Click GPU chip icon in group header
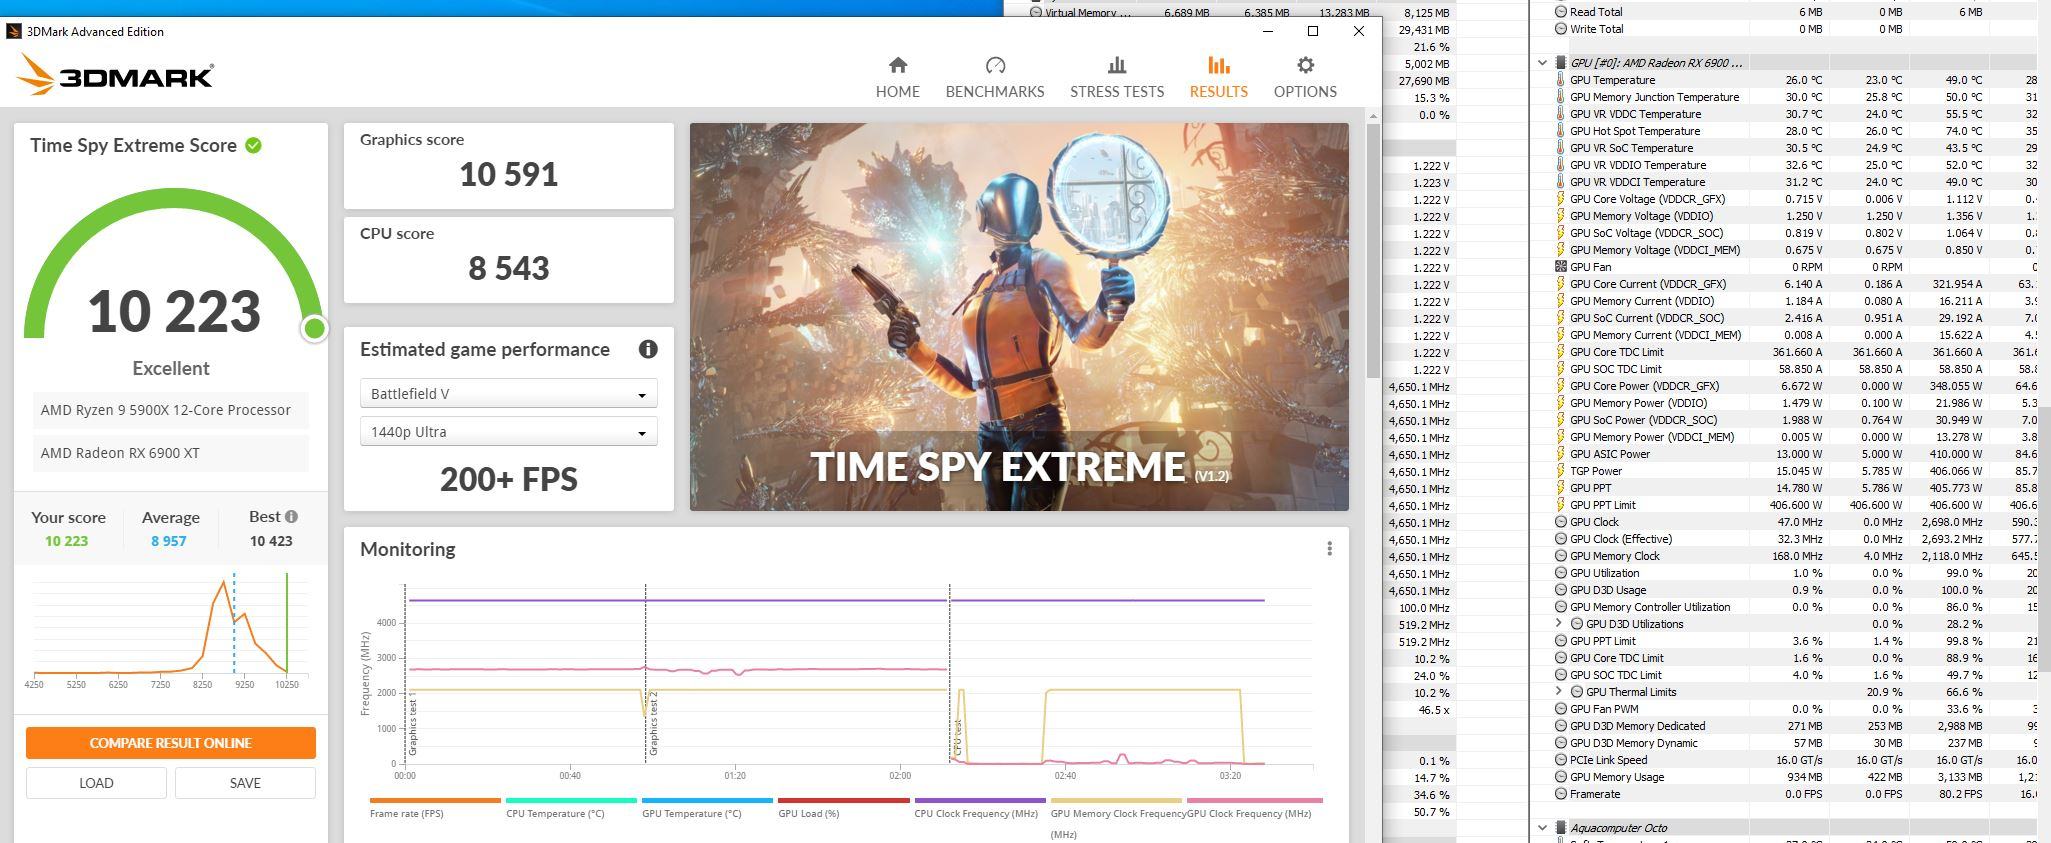 click(x=1561, y=63)
